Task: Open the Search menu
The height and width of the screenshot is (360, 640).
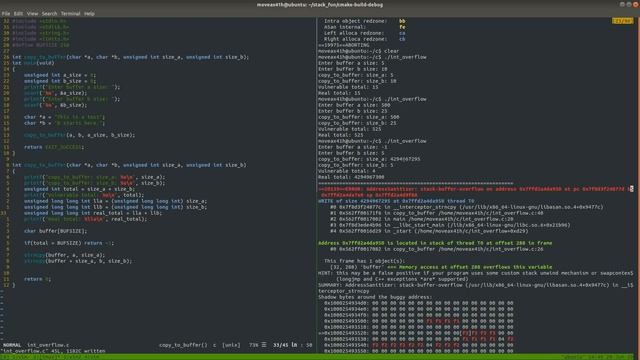Action: click(49, 13)
